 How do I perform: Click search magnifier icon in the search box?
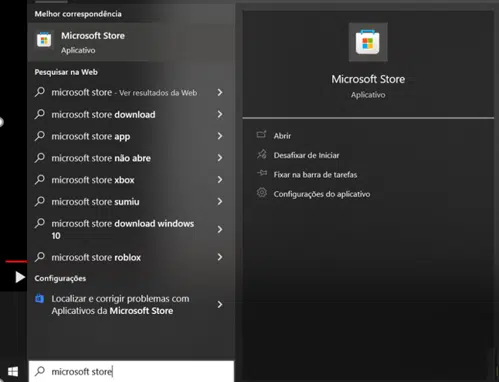pos(40,371)
